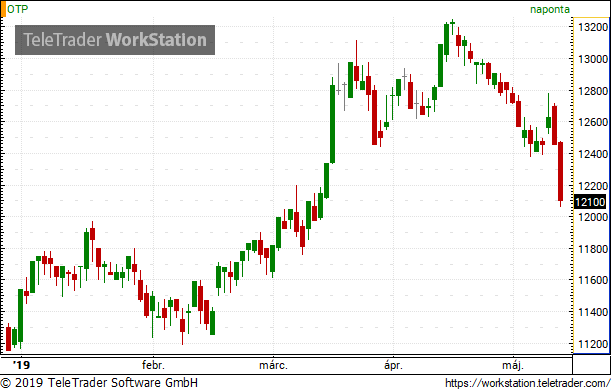Click the 11400 price axis label
This screenshot has height=392, width=611.
593,312
